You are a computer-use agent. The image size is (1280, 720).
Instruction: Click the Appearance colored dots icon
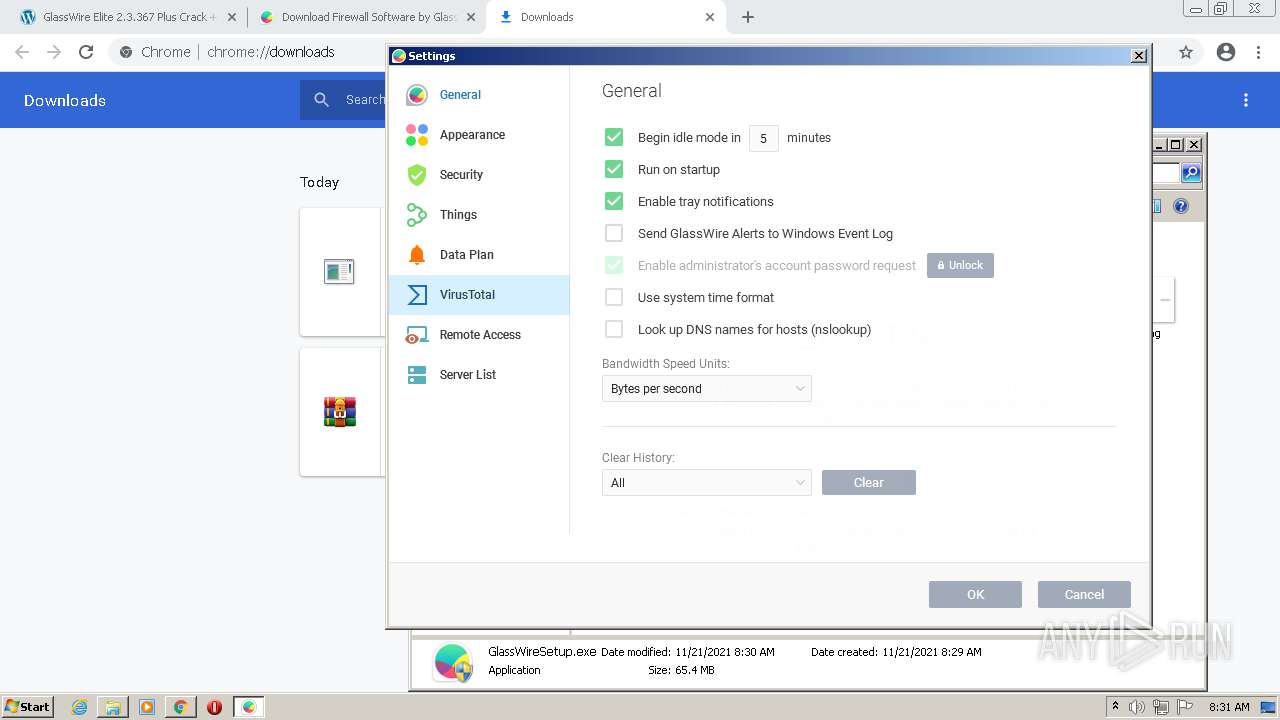(x=417, y=135)
